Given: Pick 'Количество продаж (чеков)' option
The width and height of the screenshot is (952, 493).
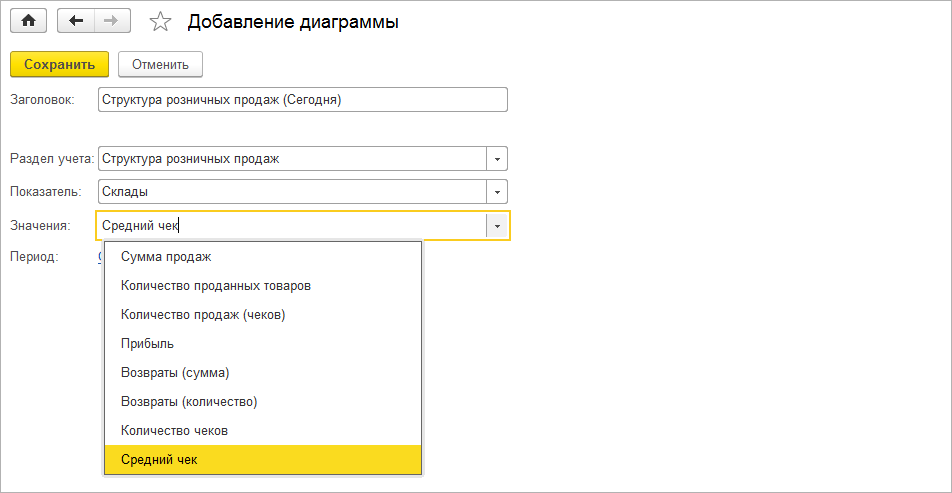Looking at the screenshot, I should point(203,315).
